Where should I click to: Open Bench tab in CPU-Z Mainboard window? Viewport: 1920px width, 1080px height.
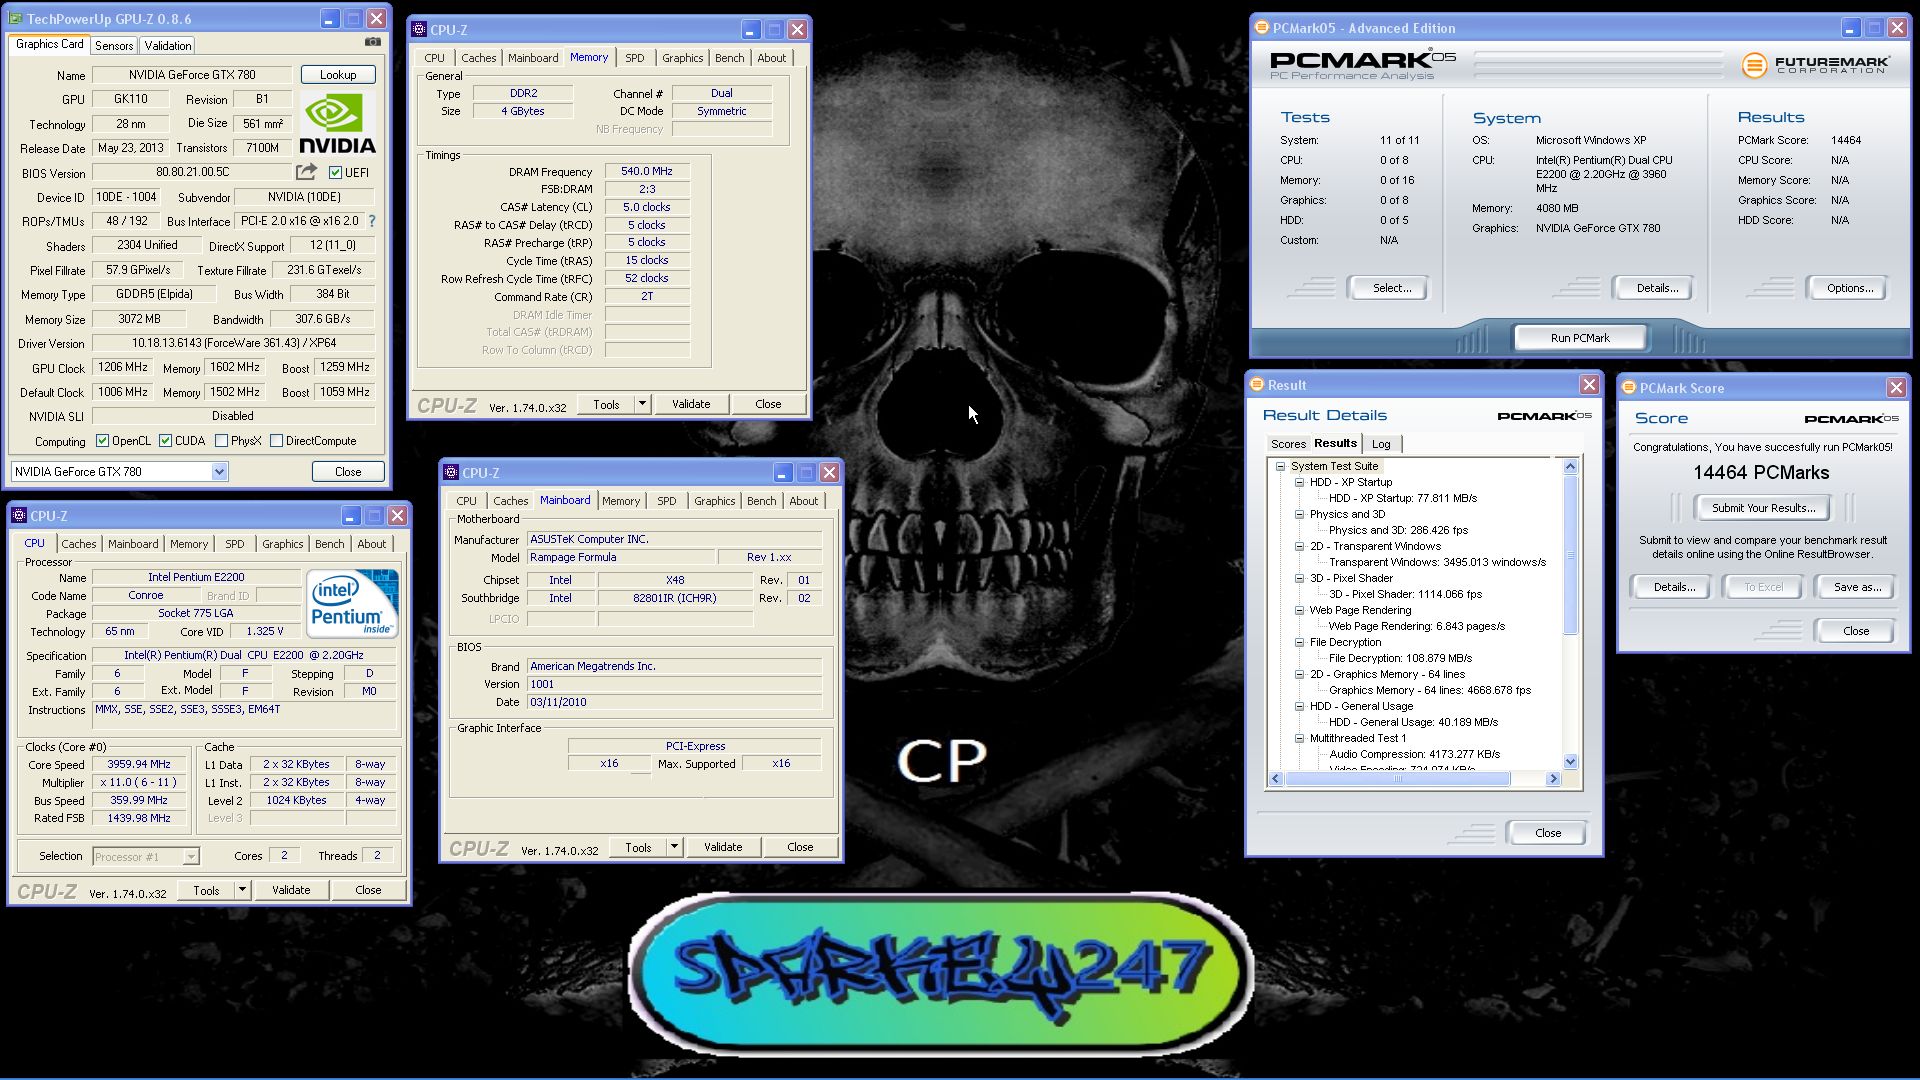point(761,501)
